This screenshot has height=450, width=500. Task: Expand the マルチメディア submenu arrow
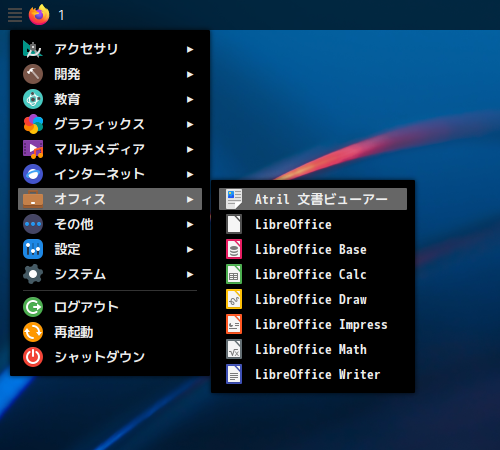coord(190,149)
